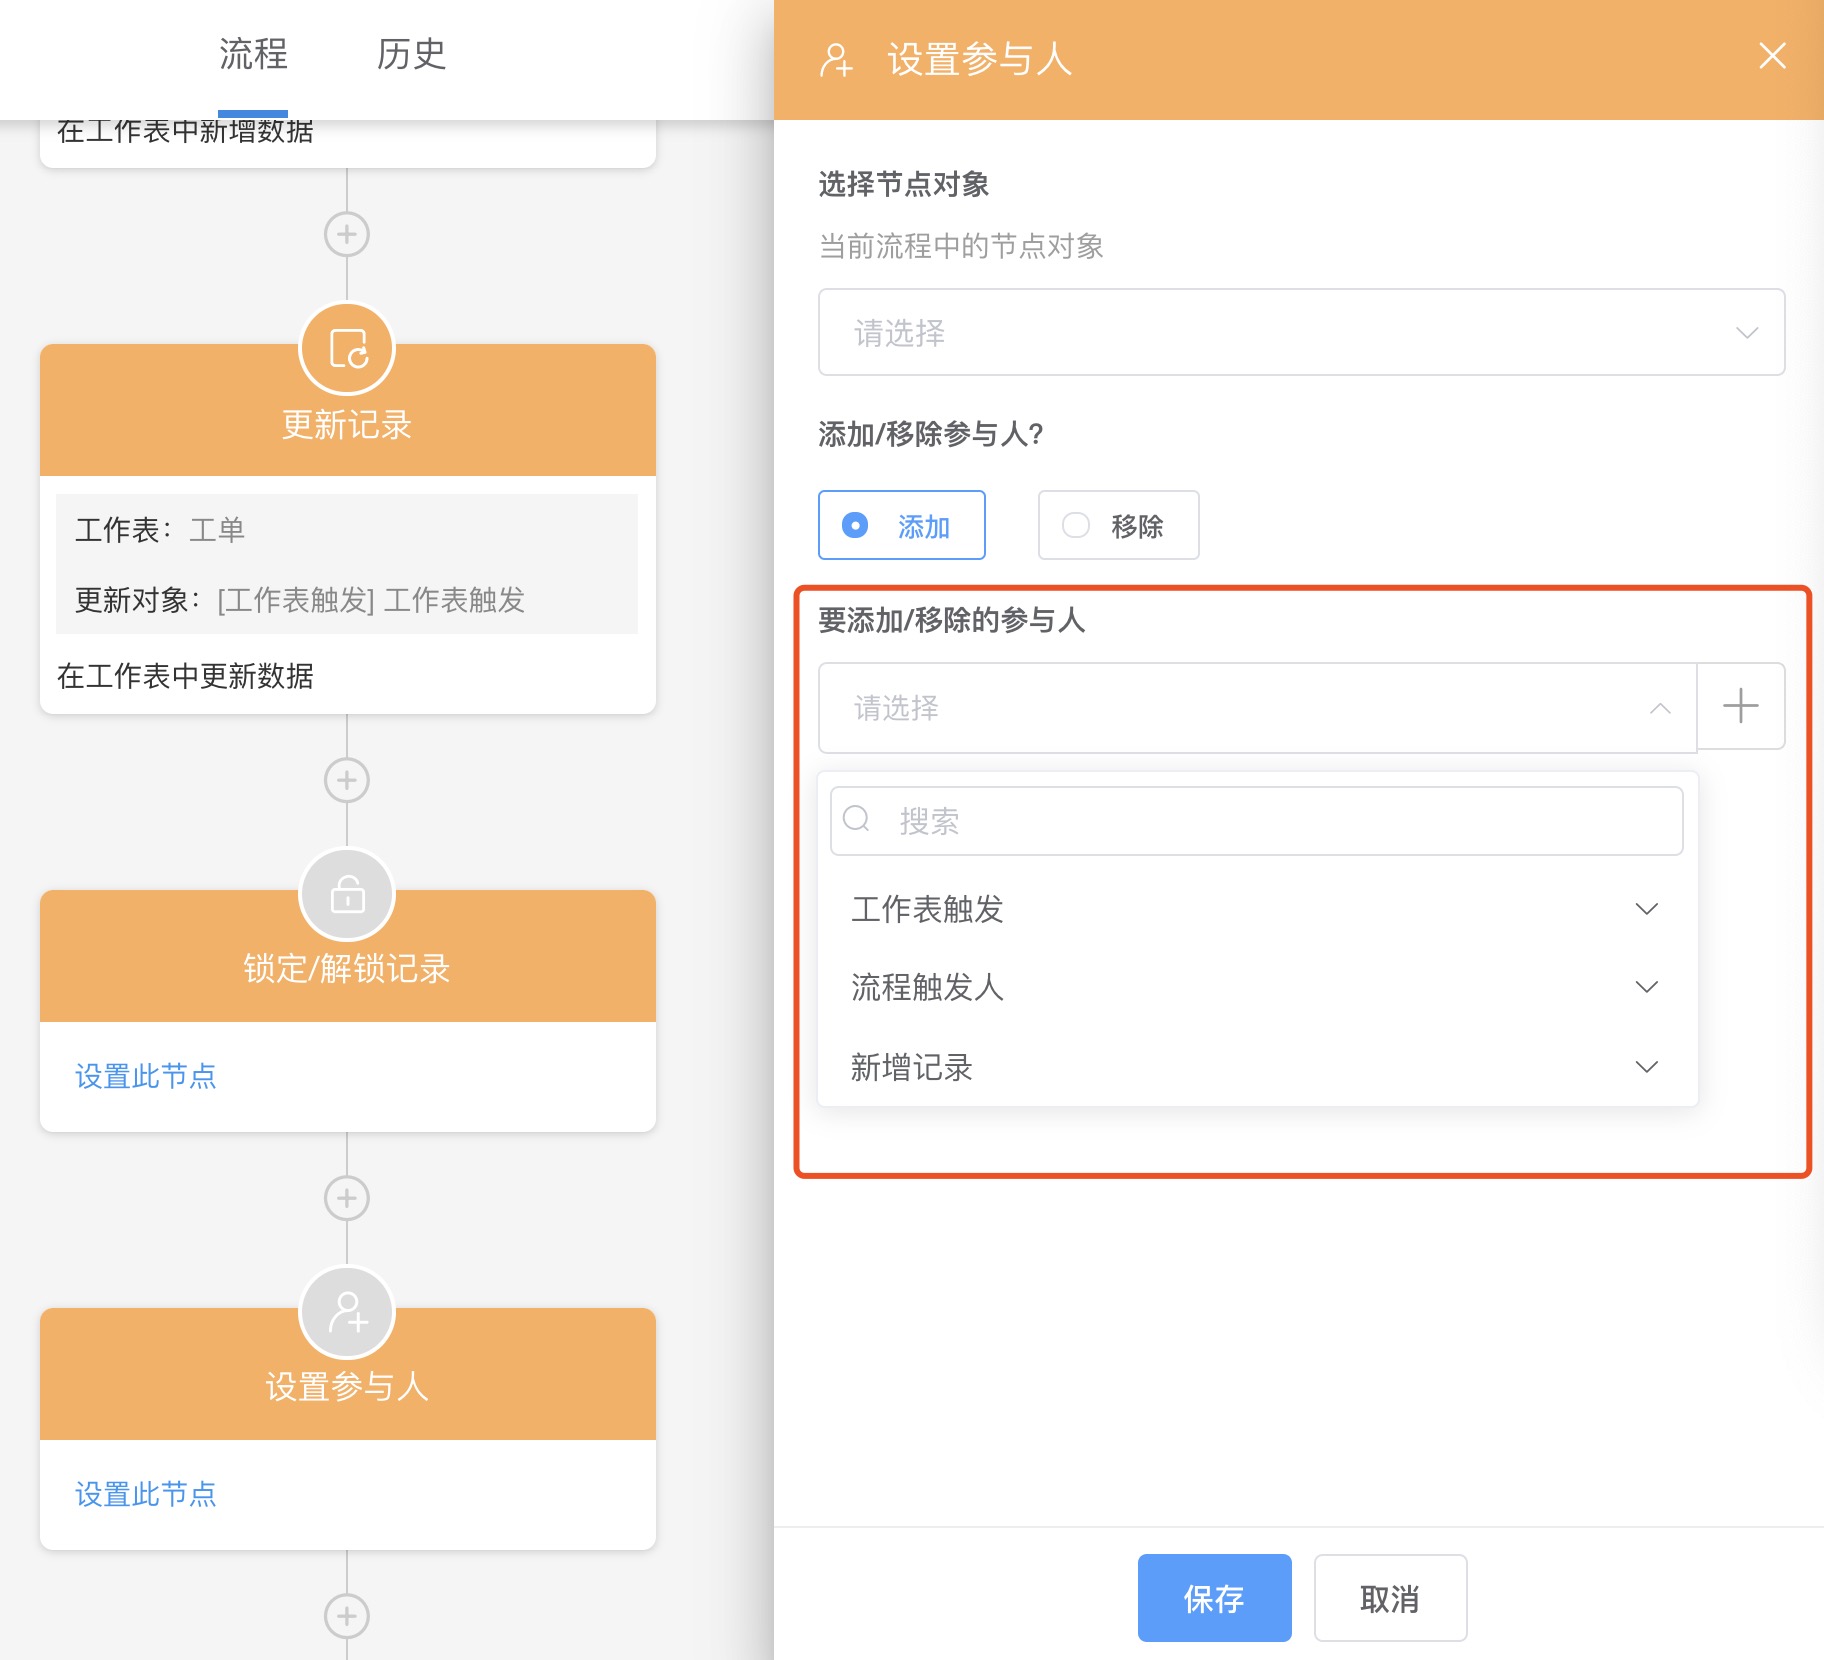The image size is (1824, 1660).
Task: Focus the 搜索 input field
Action: click(x=1256, y=821)
